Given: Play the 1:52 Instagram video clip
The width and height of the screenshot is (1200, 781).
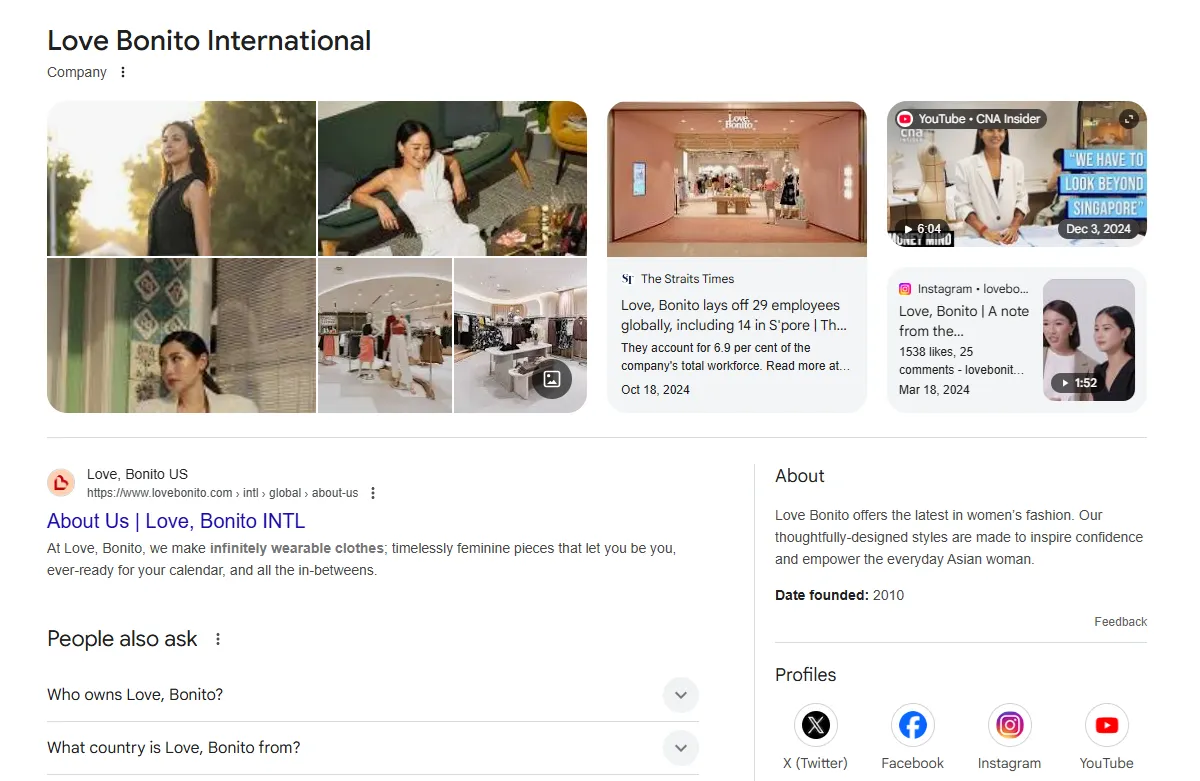Looking at the screenshot, I should pos(1088,340).
